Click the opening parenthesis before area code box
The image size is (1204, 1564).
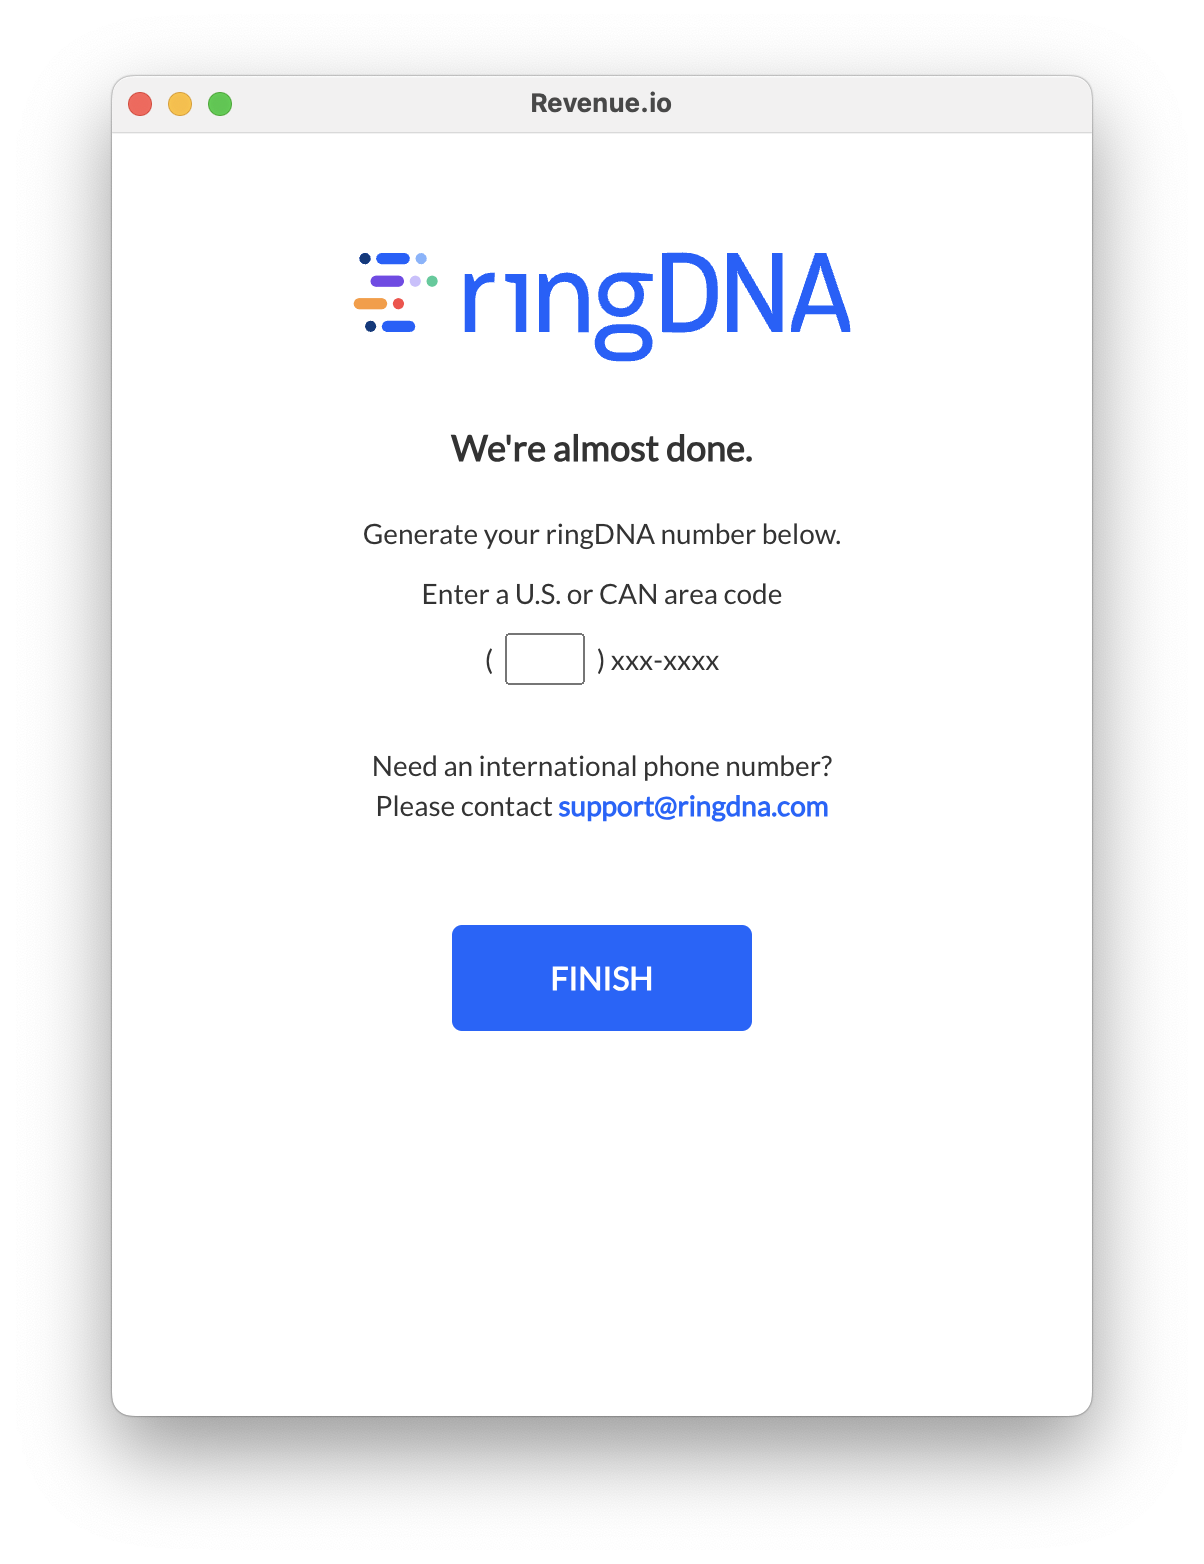coord(489,661)
